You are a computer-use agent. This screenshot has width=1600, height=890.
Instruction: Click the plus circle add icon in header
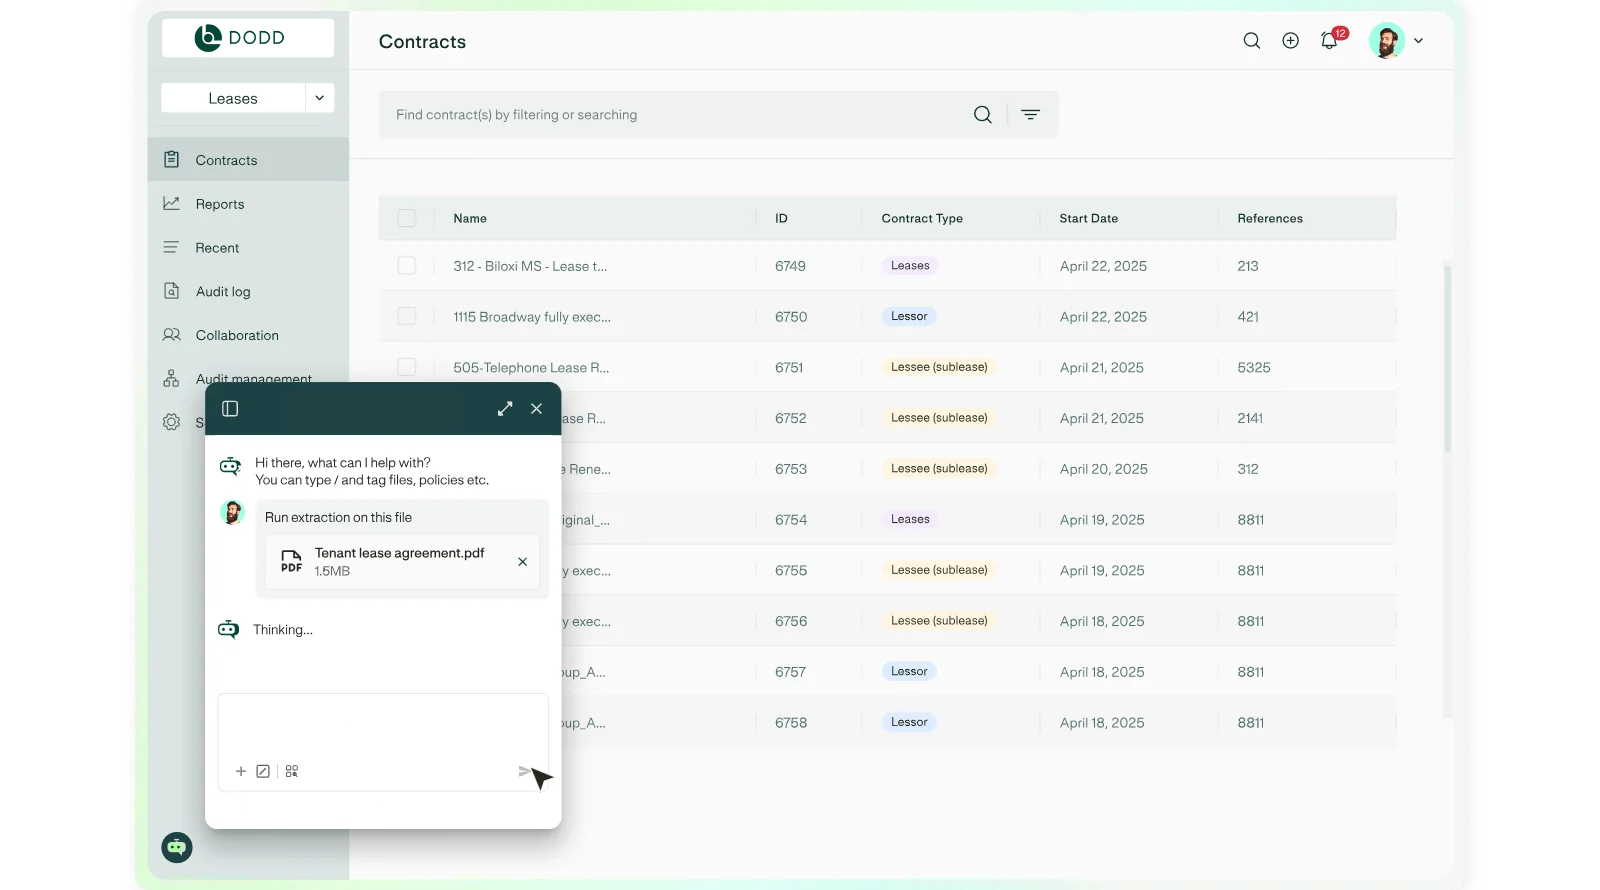[x=1291, y=41]
